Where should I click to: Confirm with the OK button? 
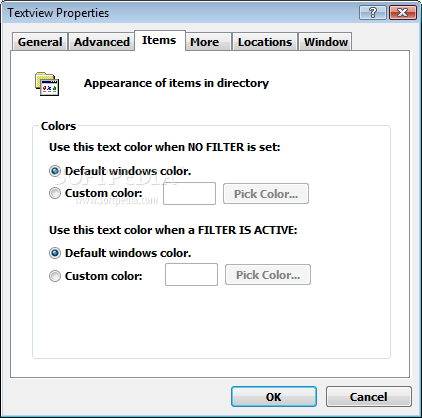click(274, 397)
